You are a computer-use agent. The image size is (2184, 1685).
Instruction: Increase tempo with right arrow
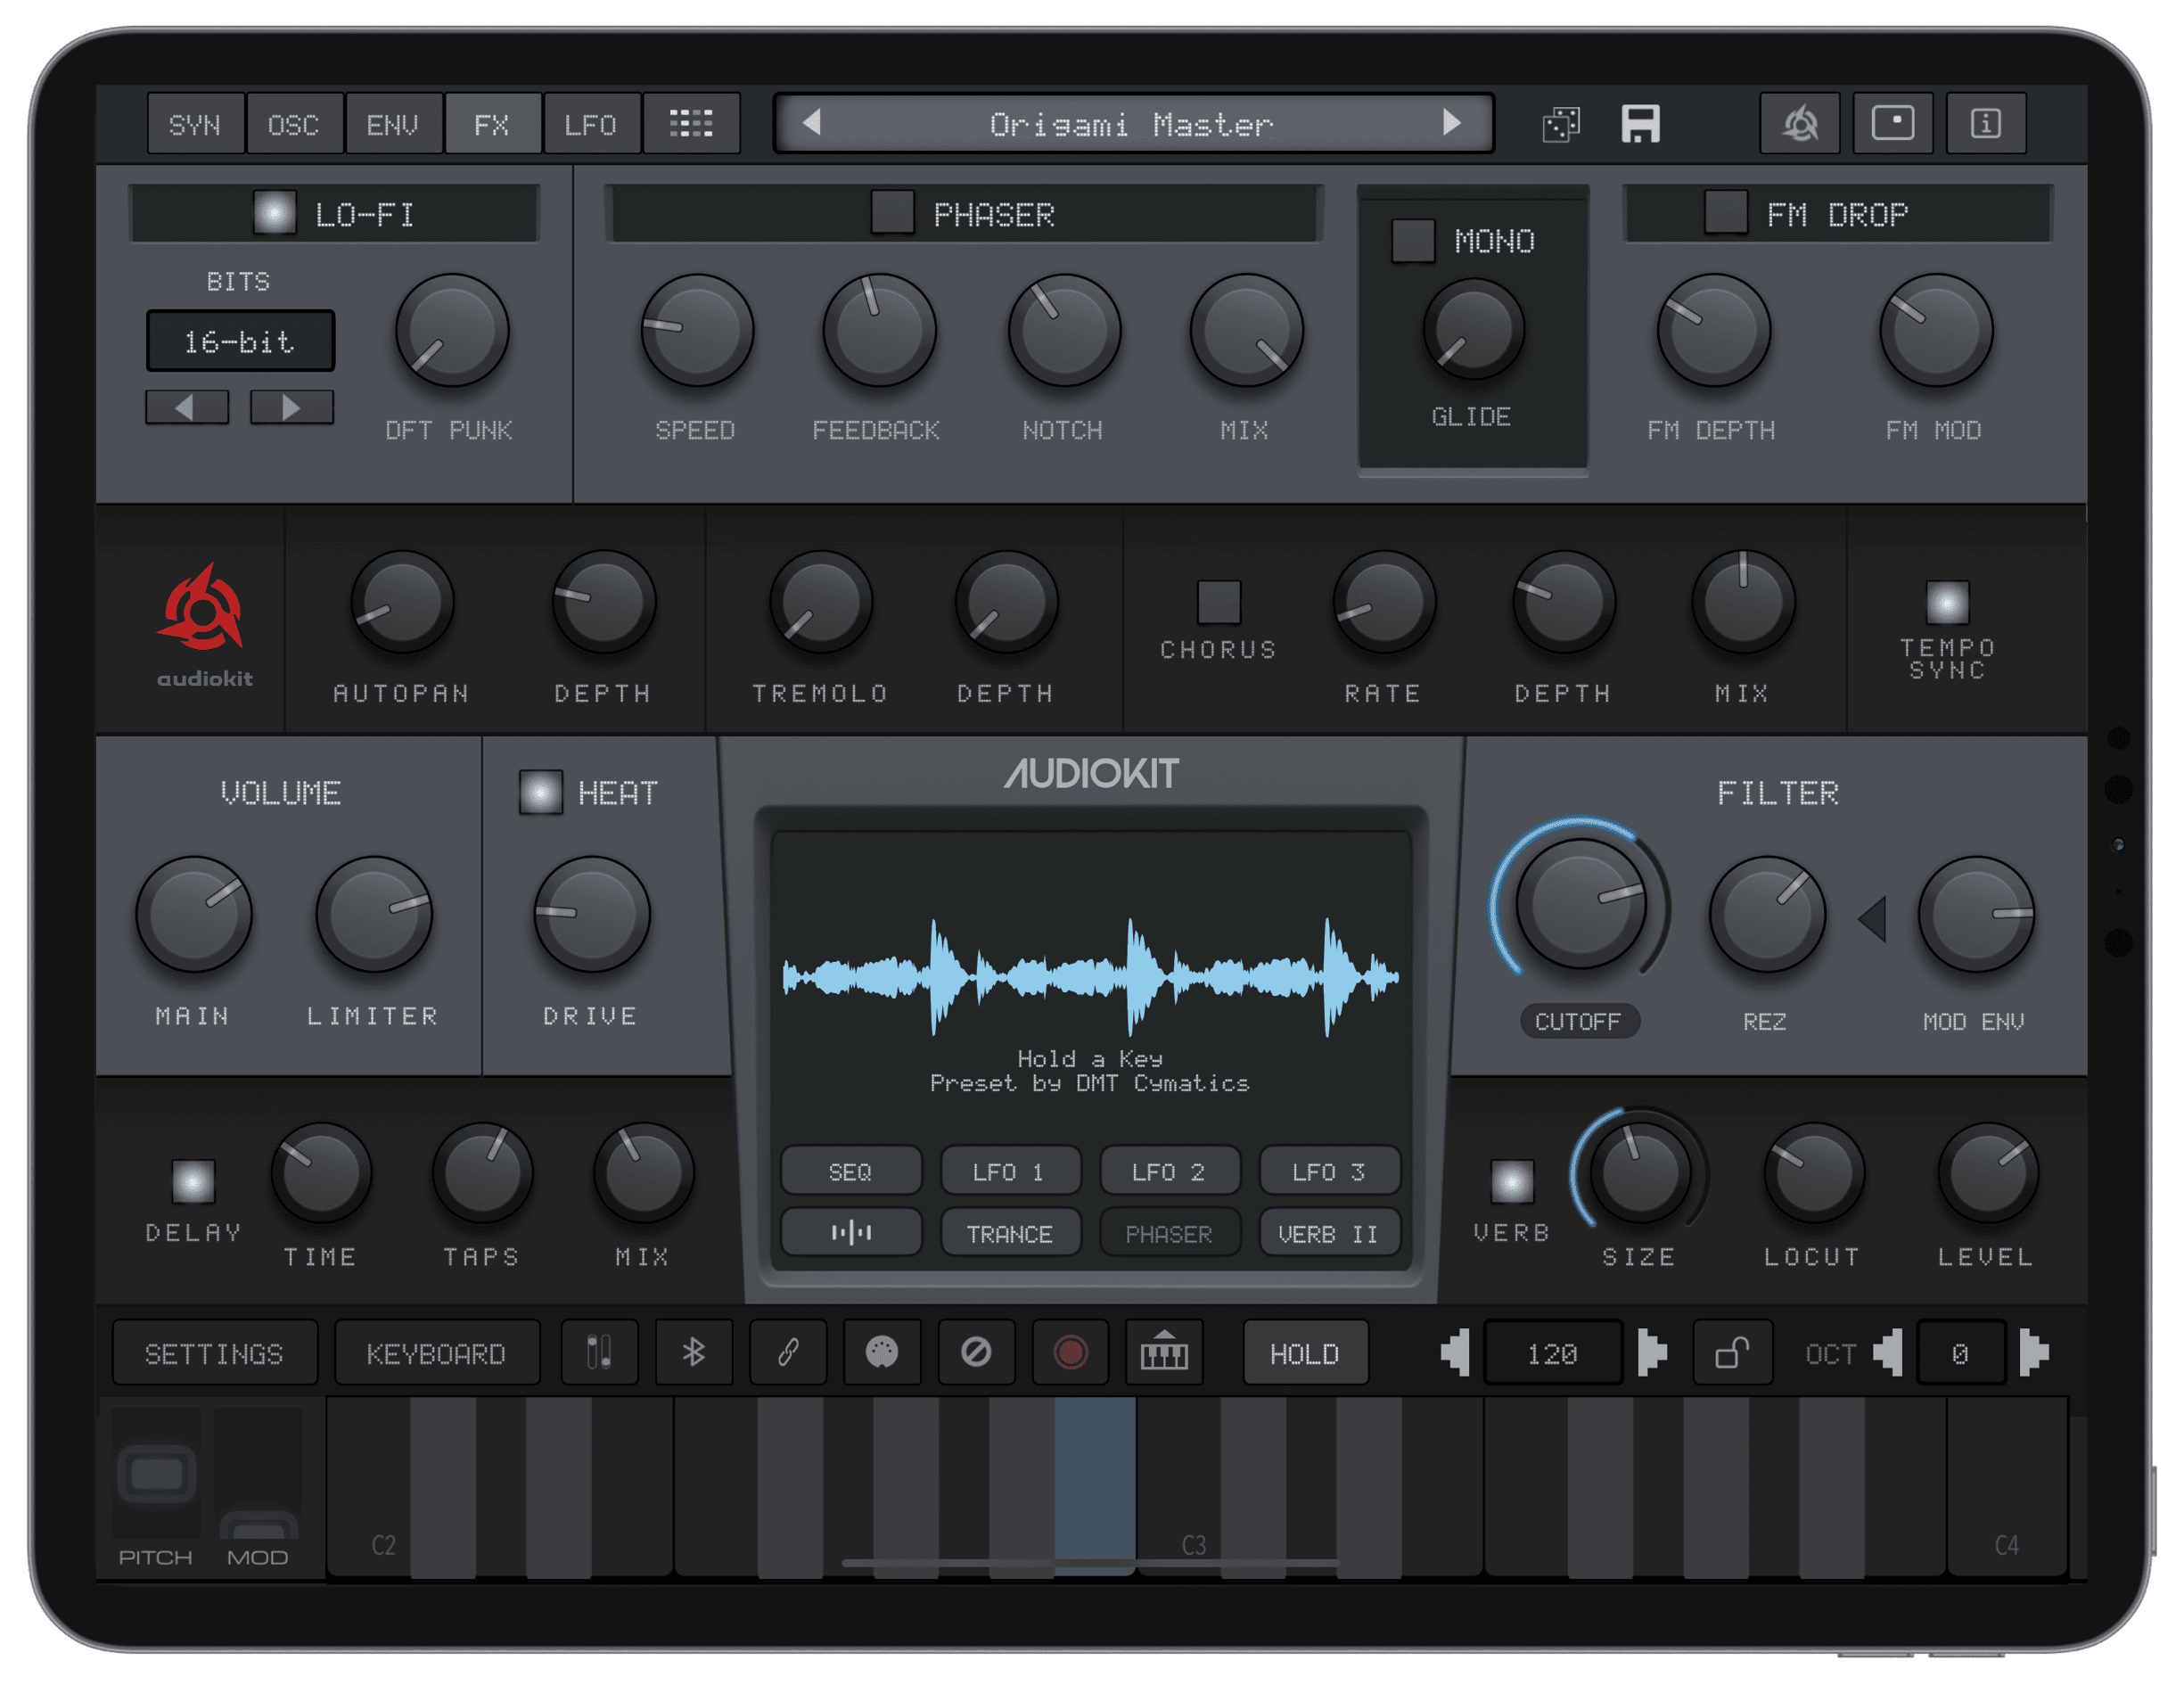1652,1353
